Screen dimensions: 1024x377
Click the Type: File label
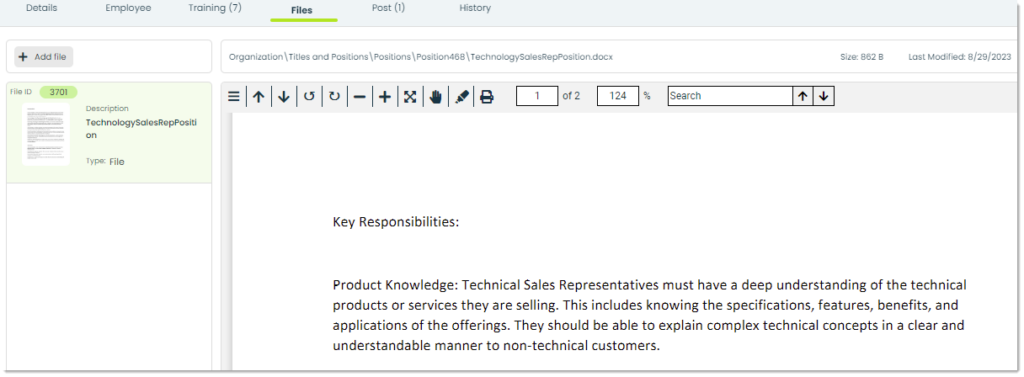[x=104, y=161]
